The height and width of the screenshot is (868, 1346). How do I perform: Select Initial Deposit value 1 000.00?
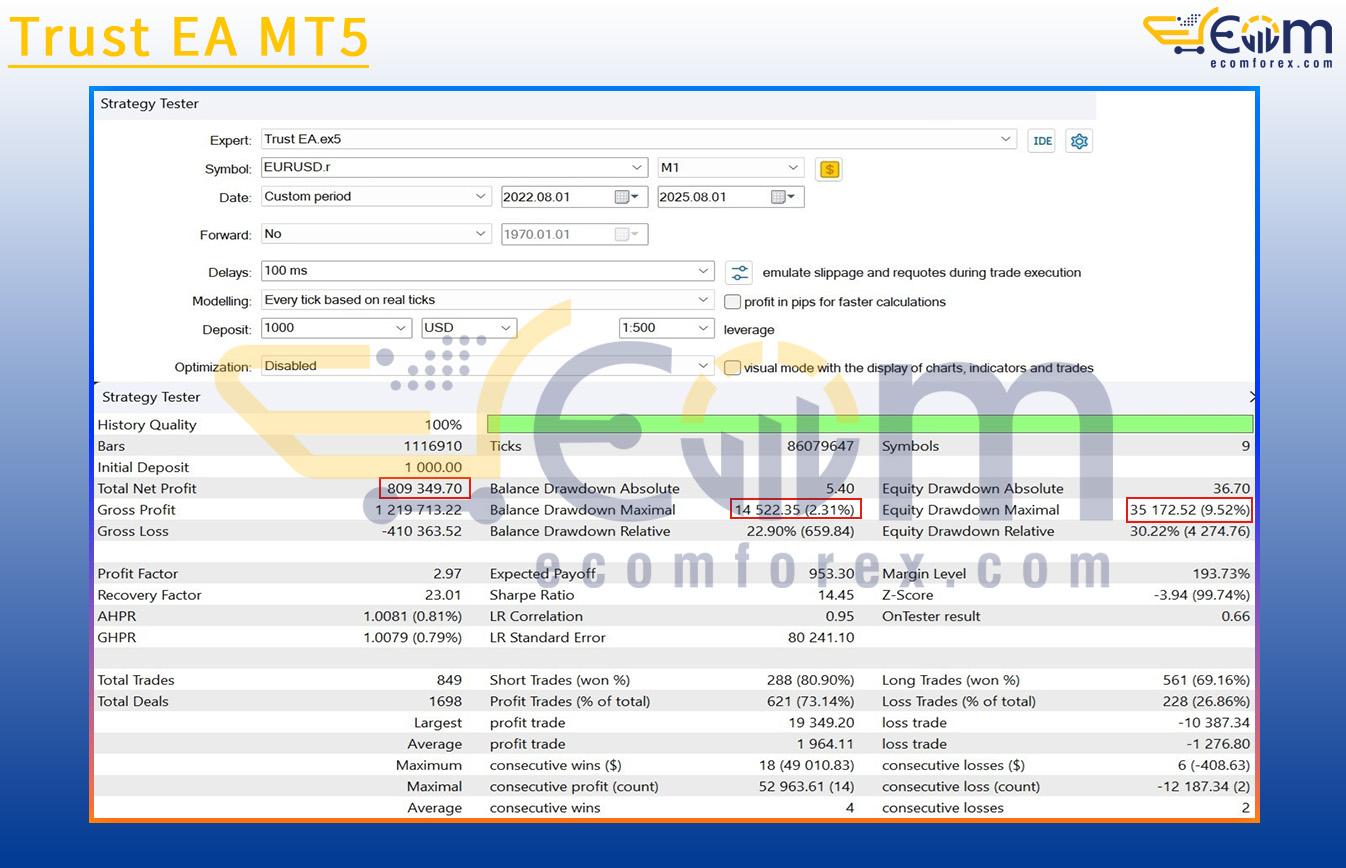433,468
